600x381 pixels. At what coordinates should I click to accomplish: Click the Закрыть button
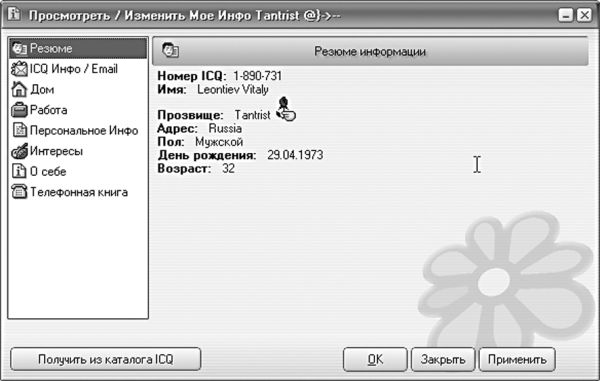pos(443,359)
